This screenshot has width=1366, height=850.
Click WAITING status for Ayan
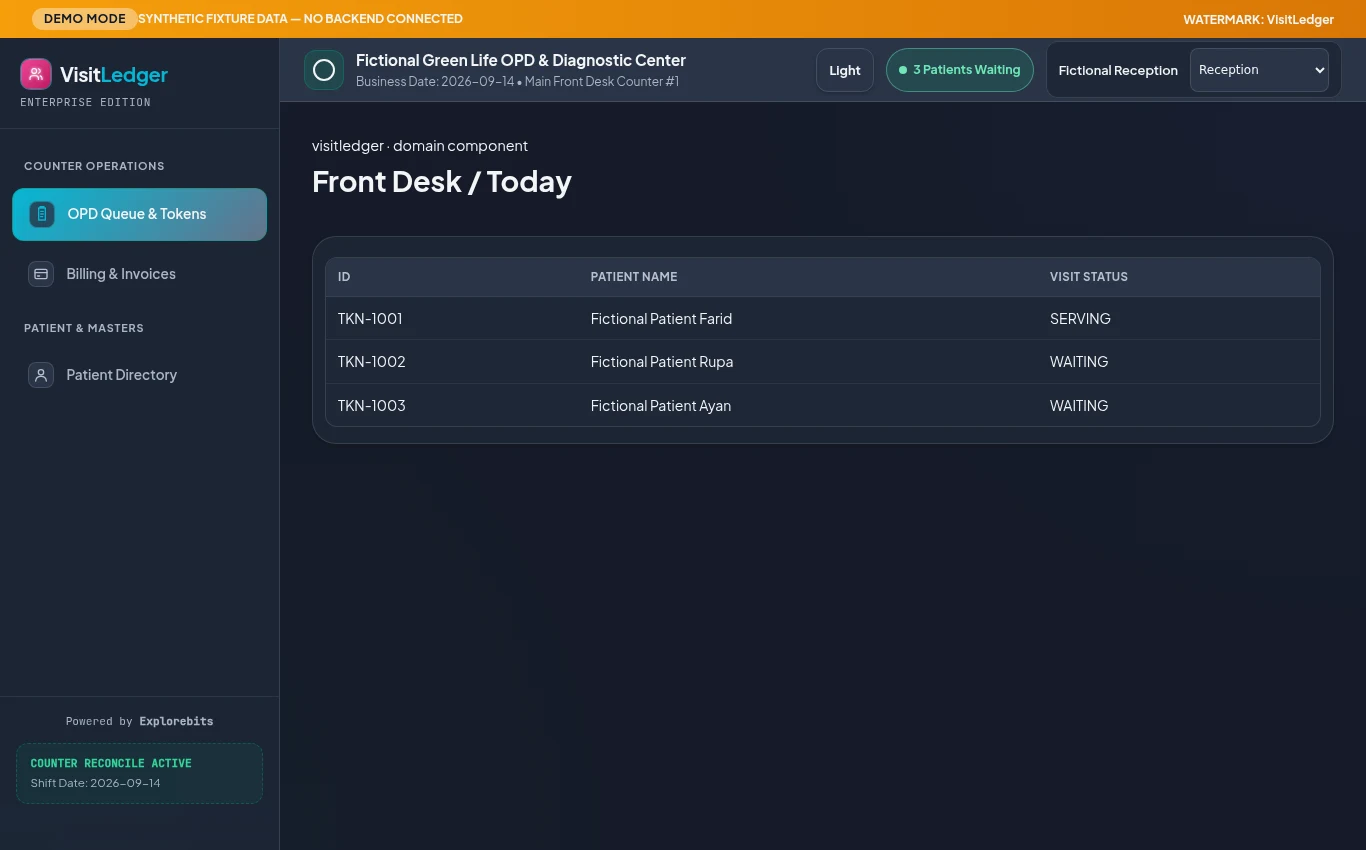(x=1079, y=406)
